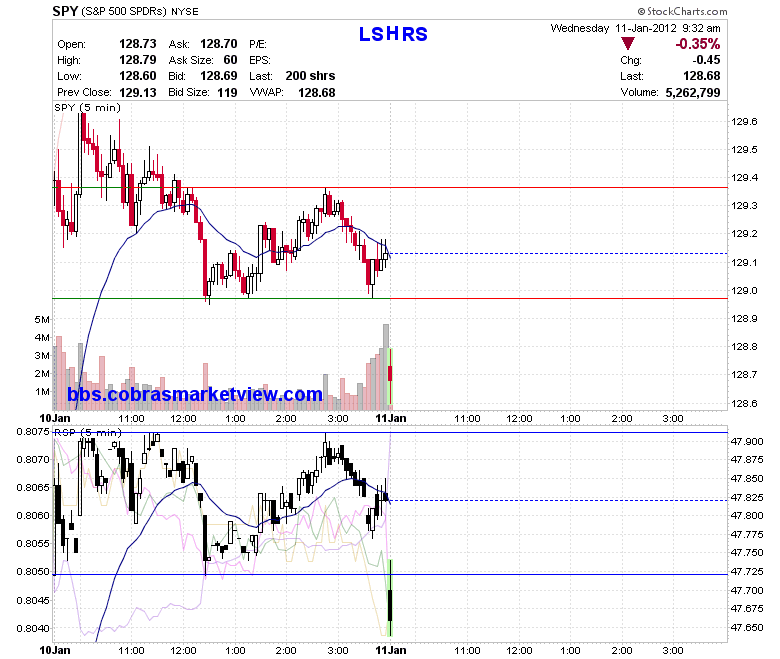Click the 5M volume axis label

[x=42, y=319]
